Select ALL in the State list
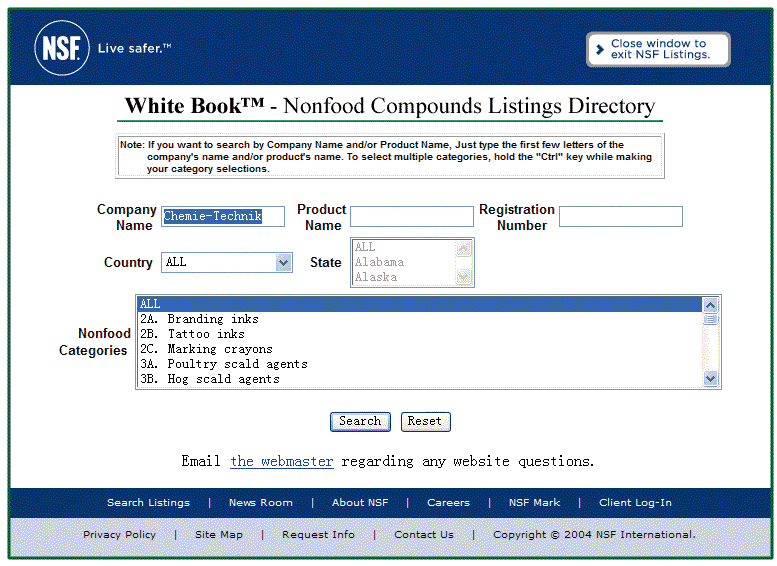The width and height of the screenshot is (777, 566). click(404, 247)
